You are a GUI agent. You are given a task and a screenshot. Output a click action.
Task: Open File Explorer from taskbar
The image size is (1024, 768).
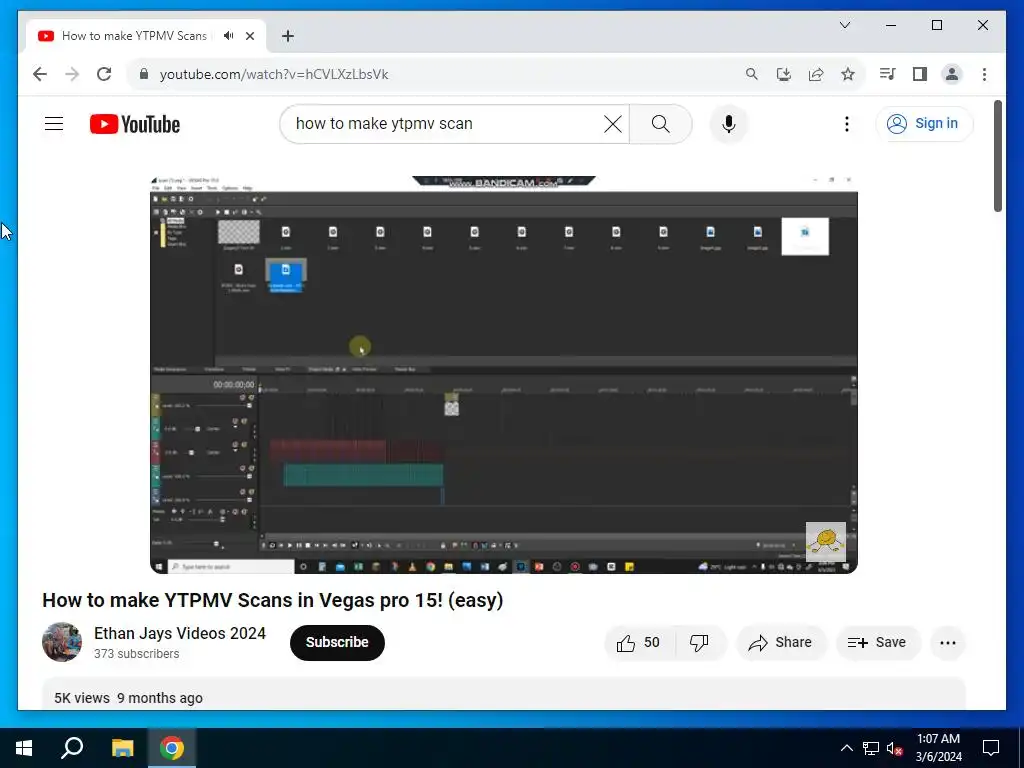click(122, 748)
